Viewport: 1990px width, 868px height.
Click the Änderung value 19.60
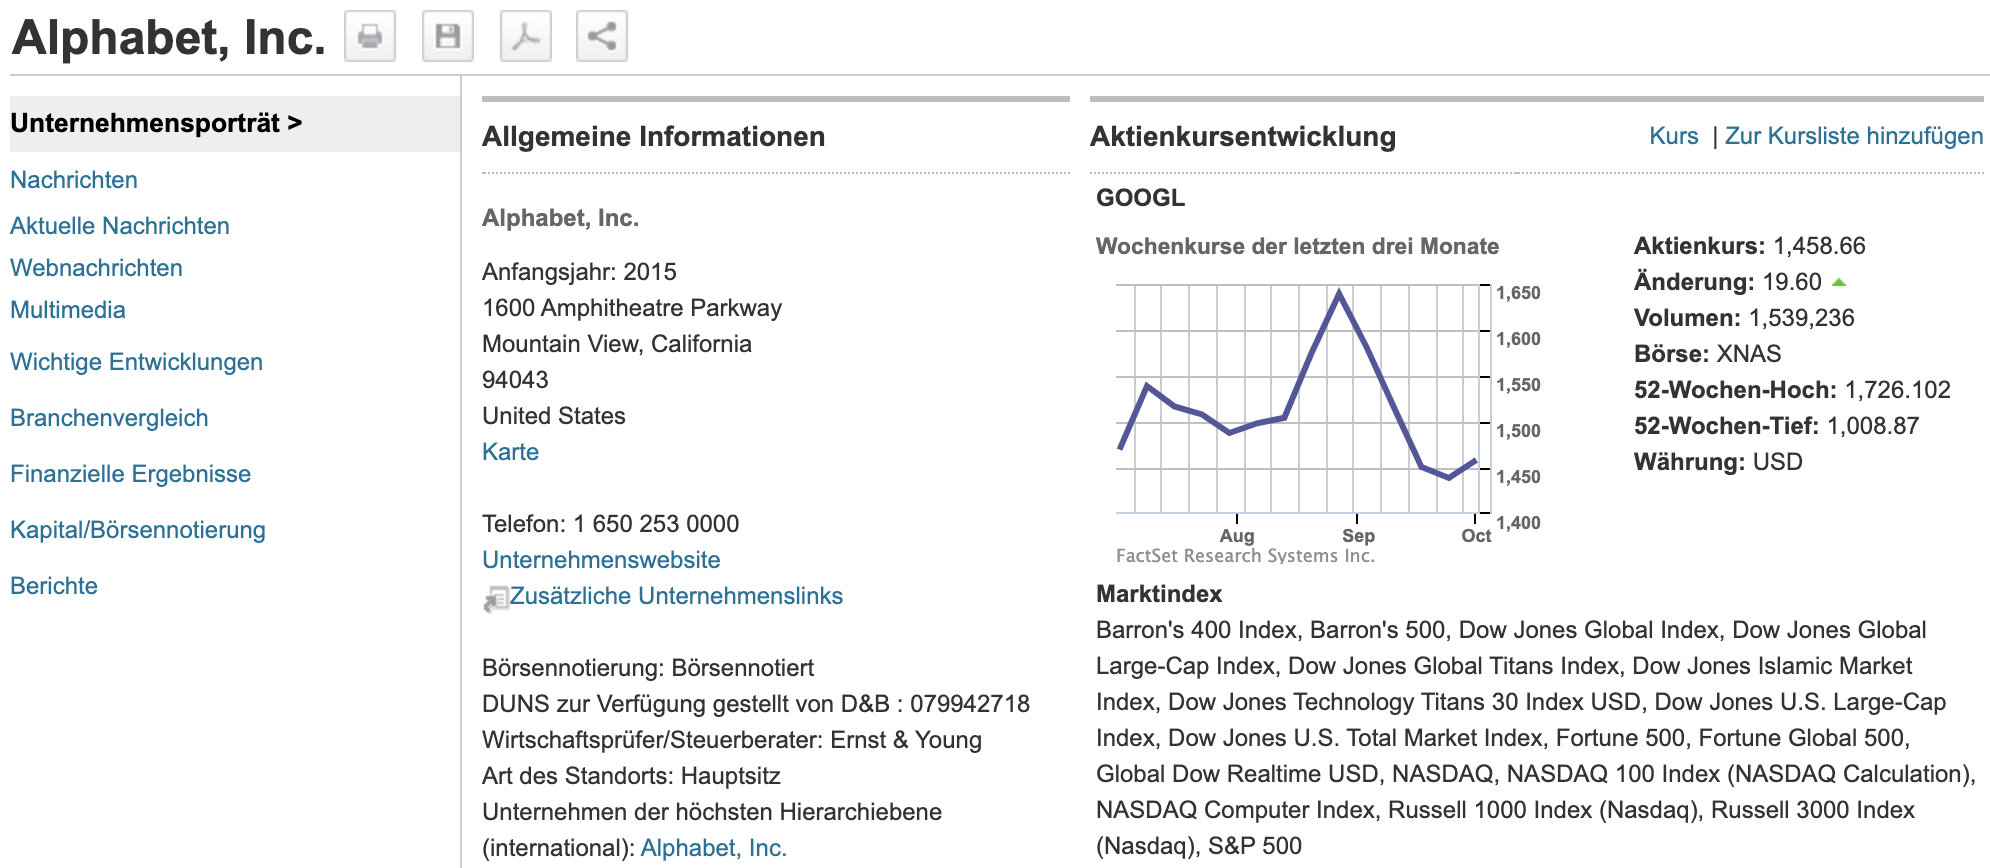tap(1792, 282)
